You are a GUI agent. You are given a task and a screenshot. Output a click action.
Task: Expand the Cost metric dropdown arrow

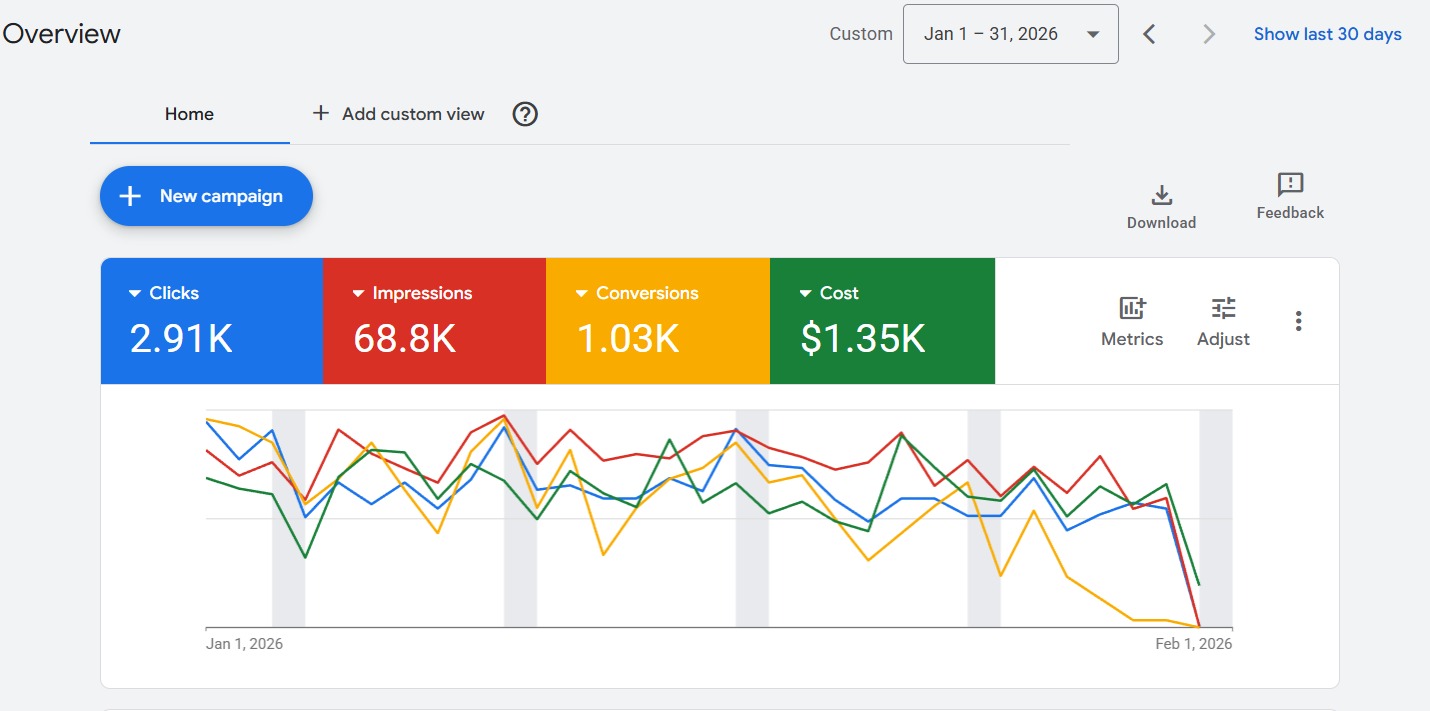[805, 294]
